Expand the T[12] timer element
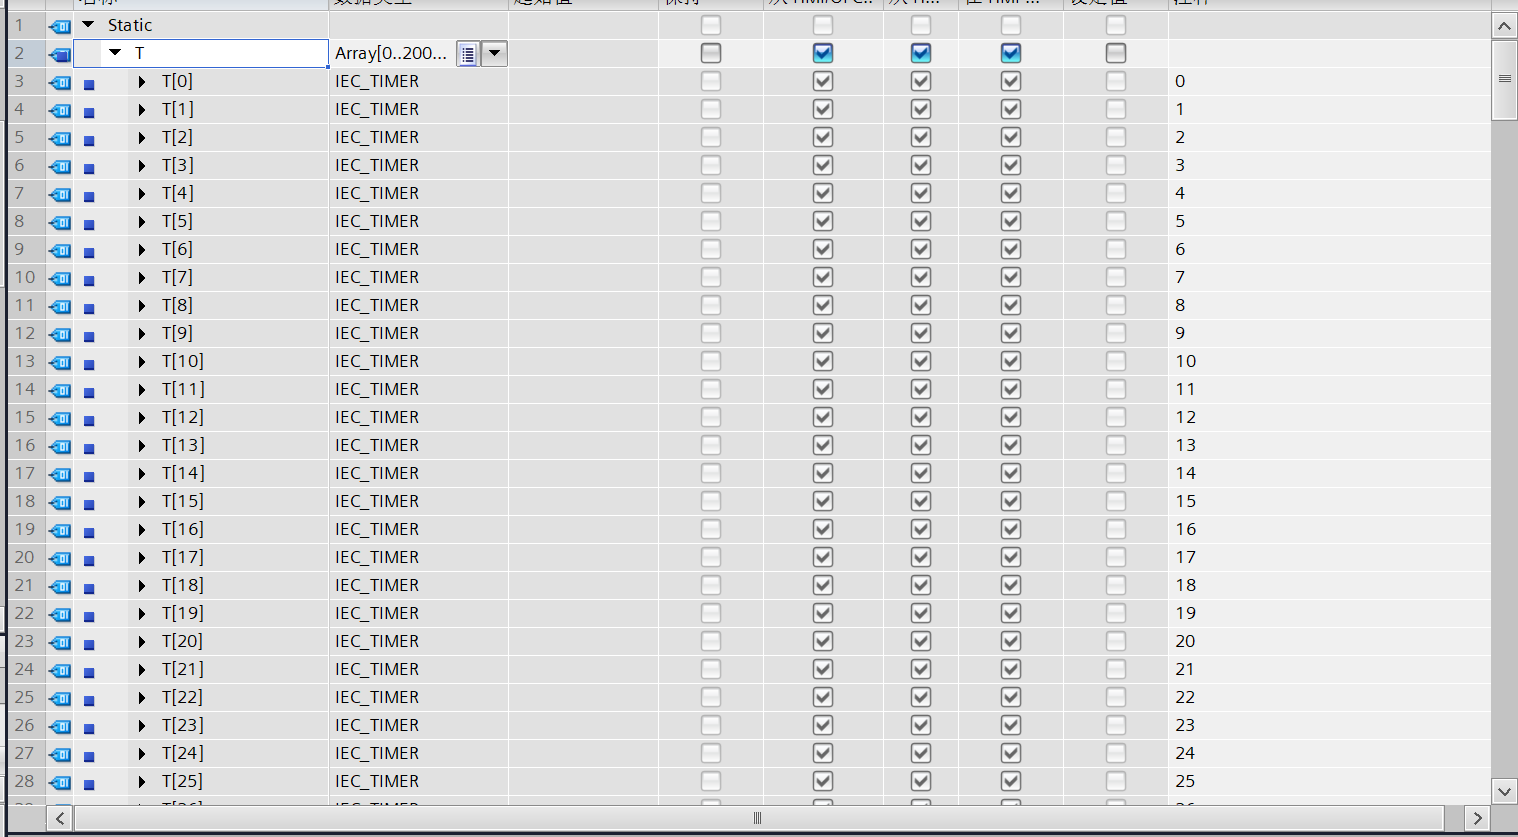The image size is (1518, 837). [142, 418]
